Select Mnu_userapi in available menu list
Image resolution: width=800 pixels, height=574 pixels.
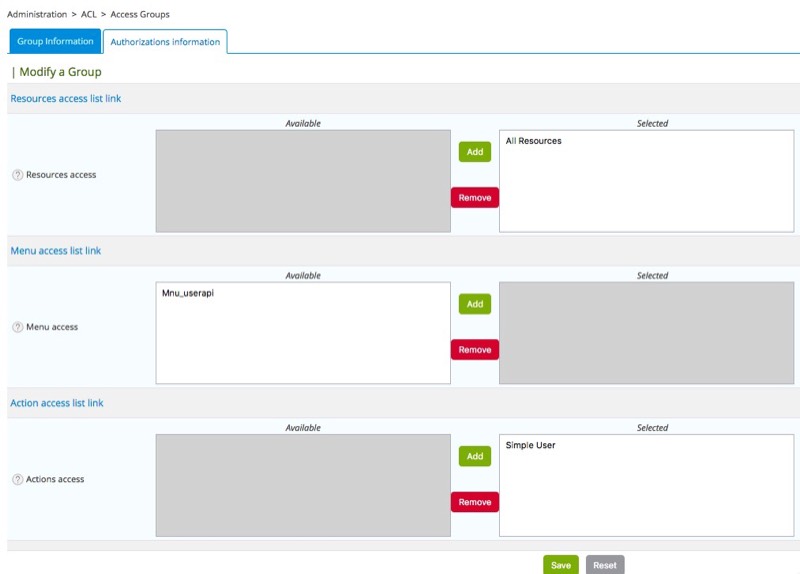(188, 293)
